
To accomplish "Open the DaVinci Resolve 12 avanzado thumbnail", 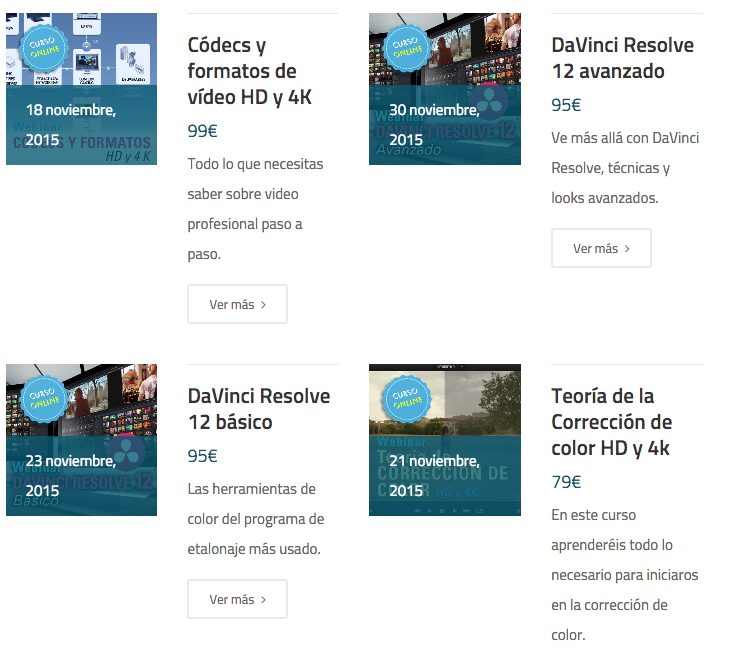I will 445,89.
